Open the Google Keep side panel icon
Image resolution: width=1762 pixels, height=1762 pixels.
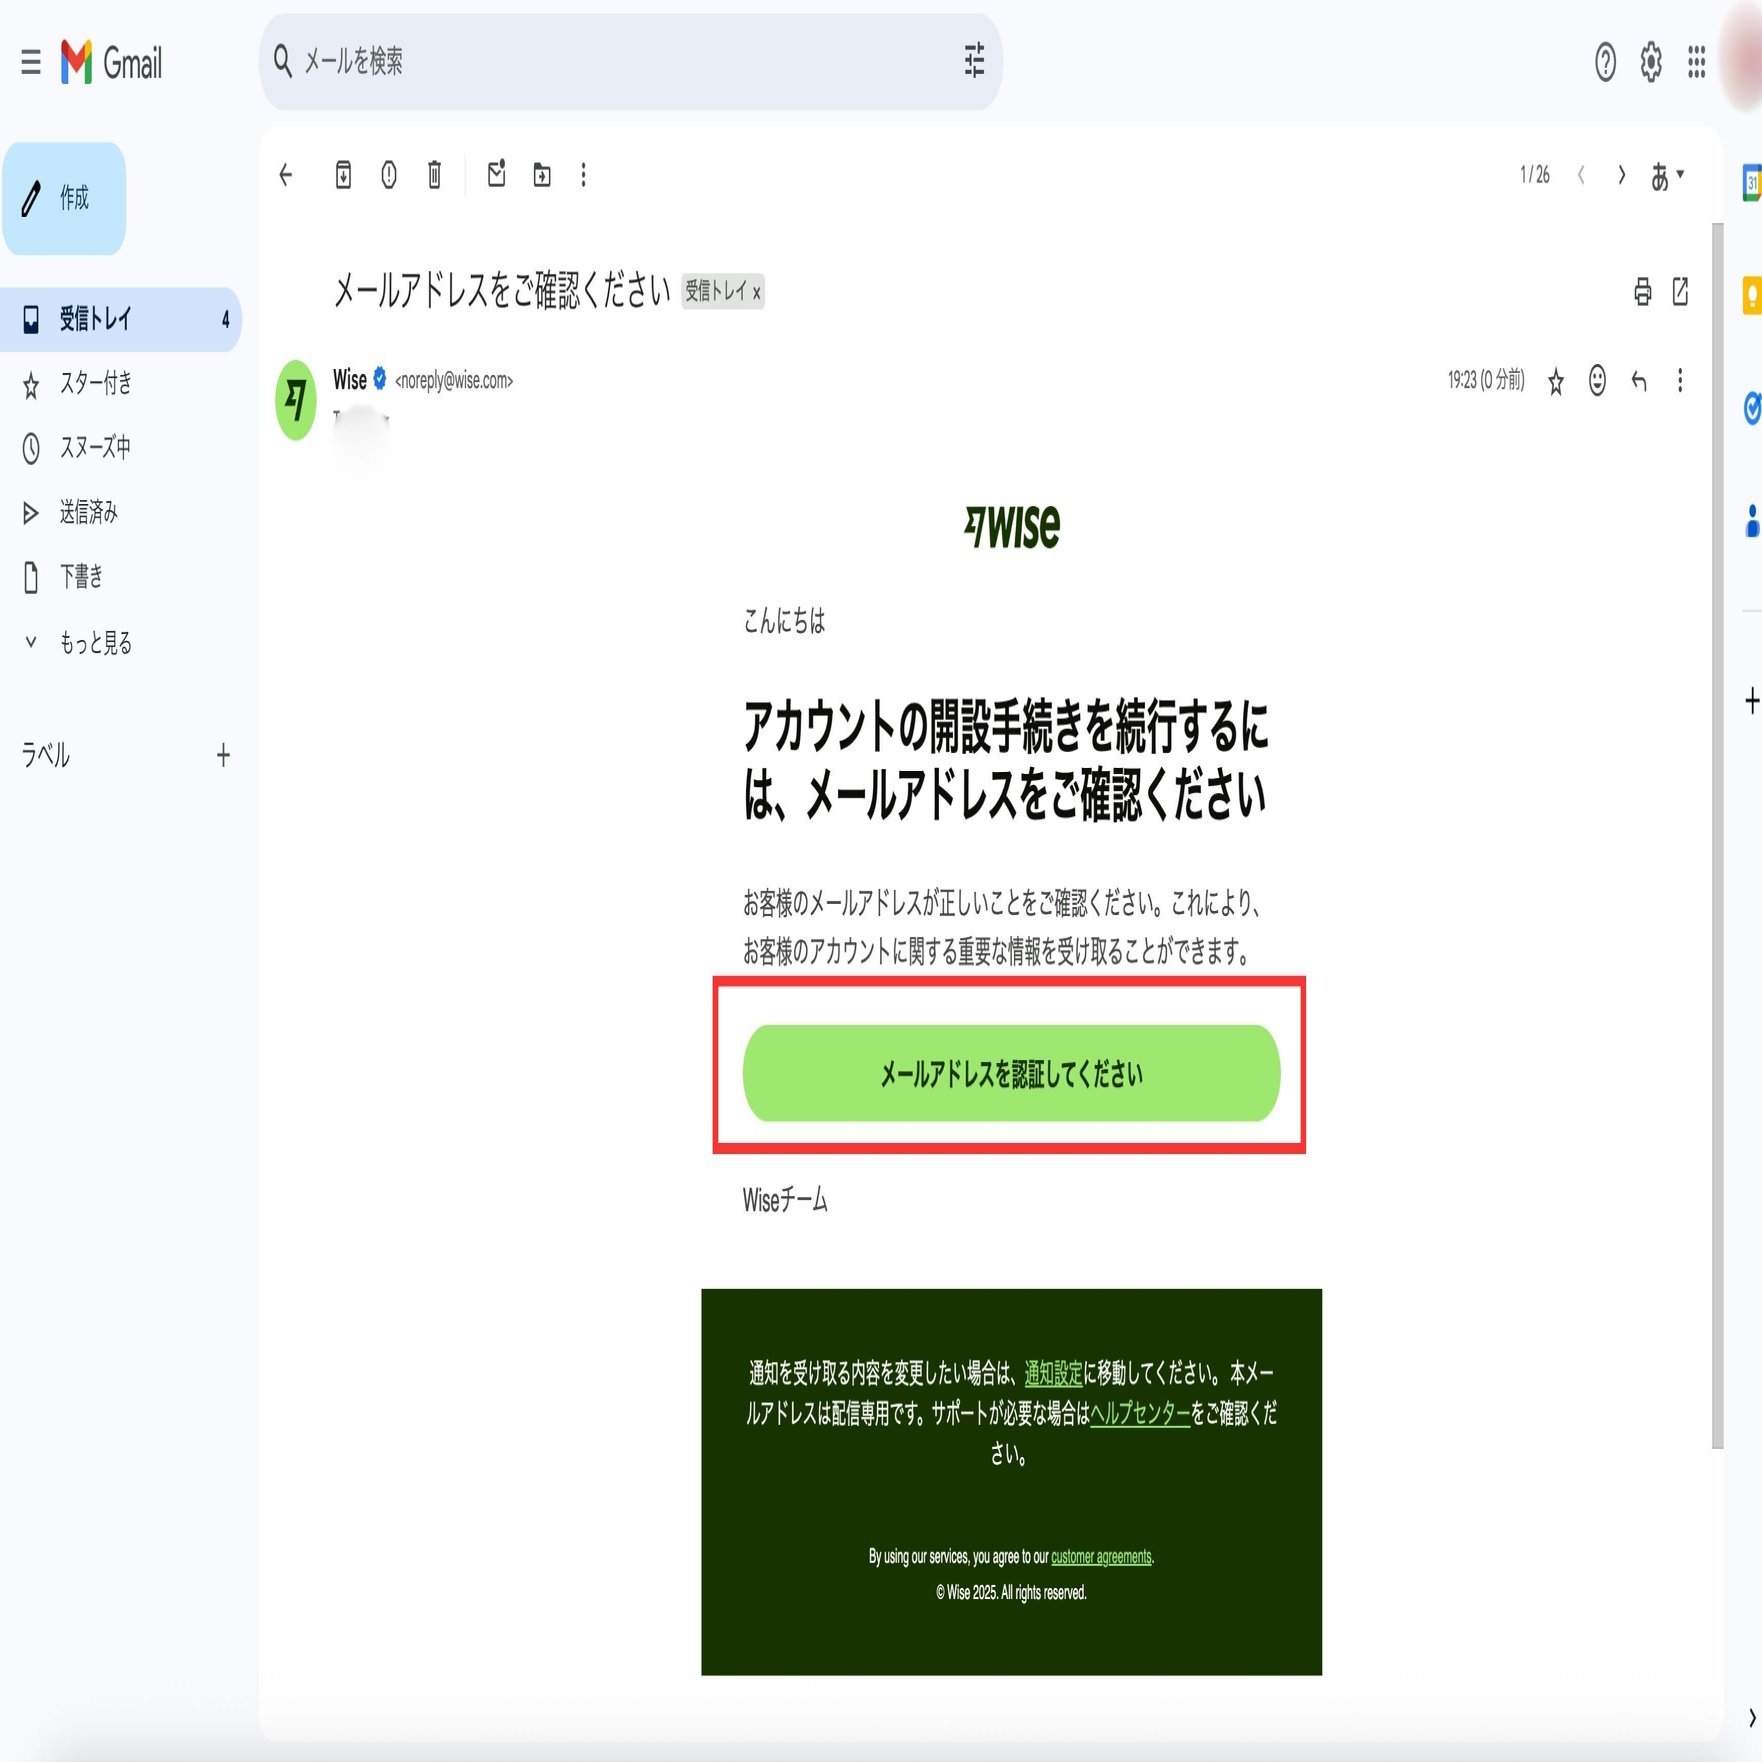1751,296
